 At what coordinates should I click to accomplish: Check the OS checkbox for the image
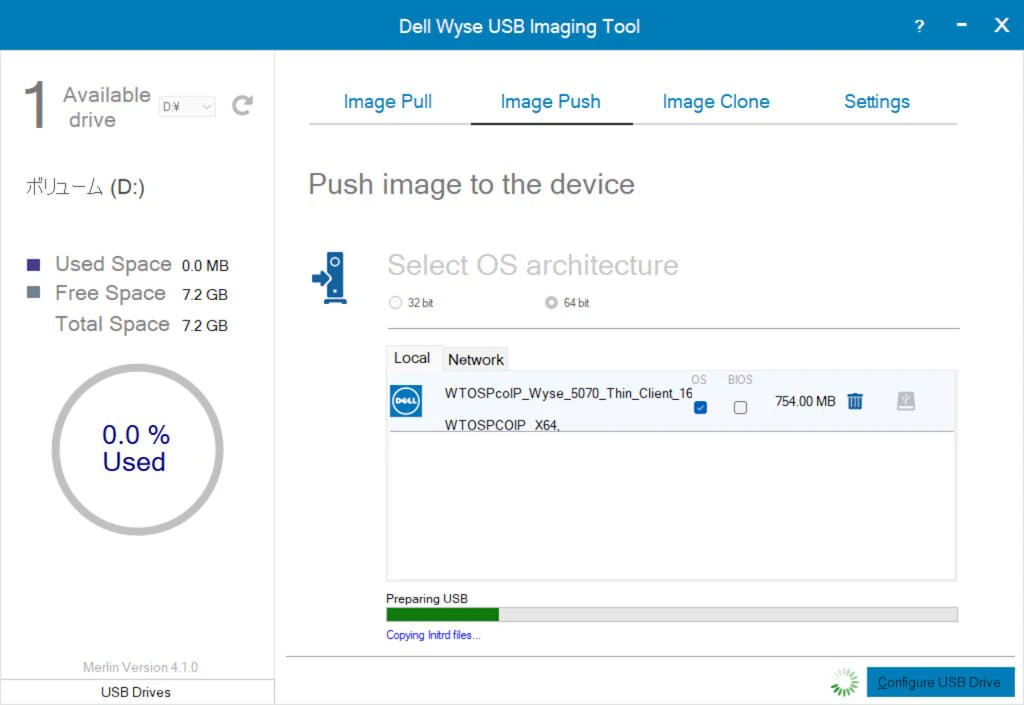point(700,407)
